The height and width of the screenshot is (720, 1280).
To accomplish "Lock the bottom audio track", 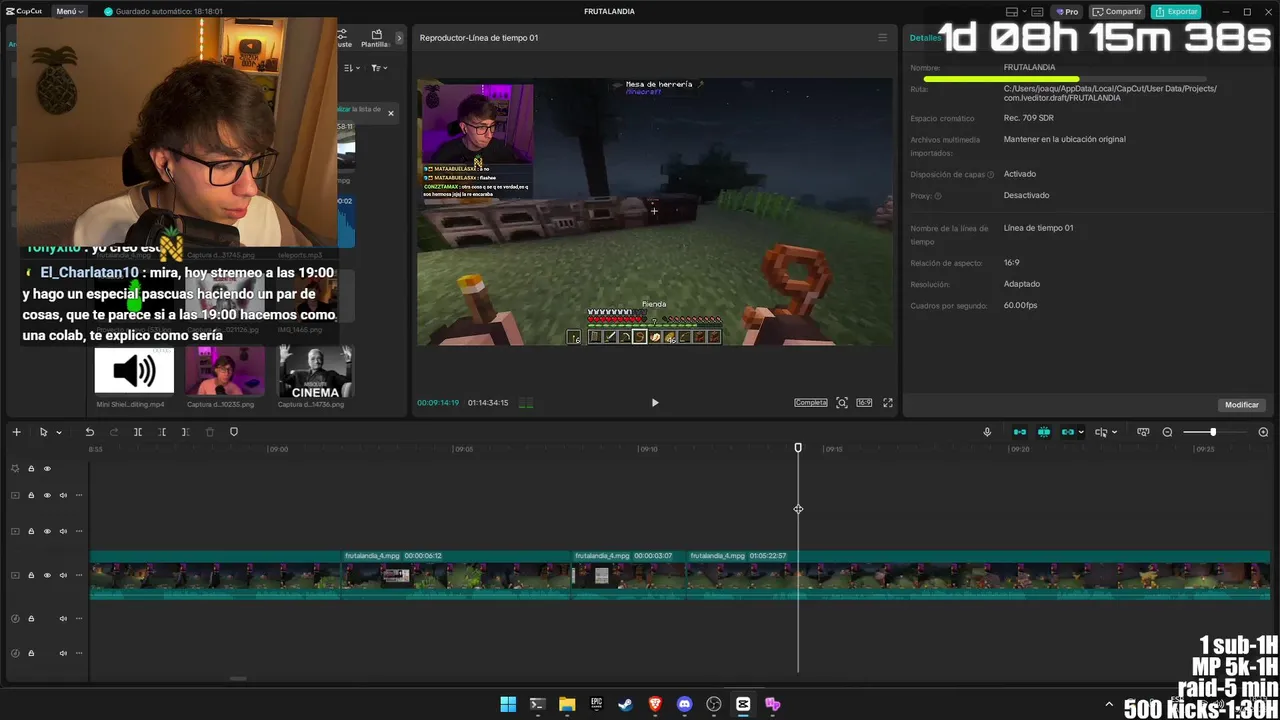I will click(31, 653).
